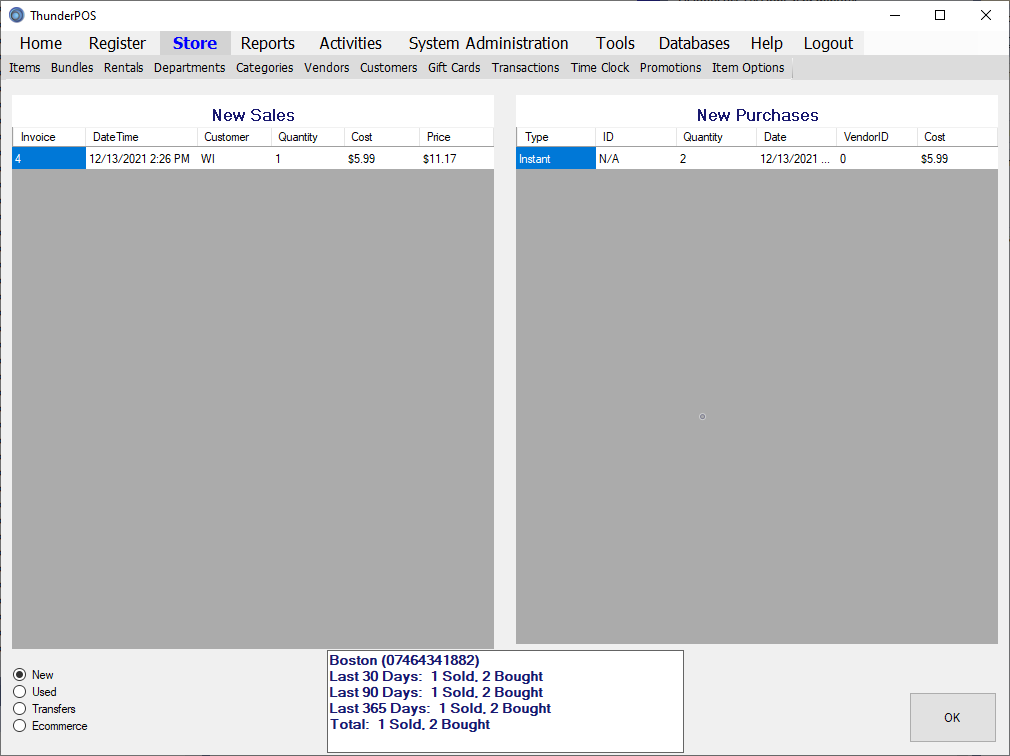Open the System Administration menu

pyautogui.click(x=488, y=43)
